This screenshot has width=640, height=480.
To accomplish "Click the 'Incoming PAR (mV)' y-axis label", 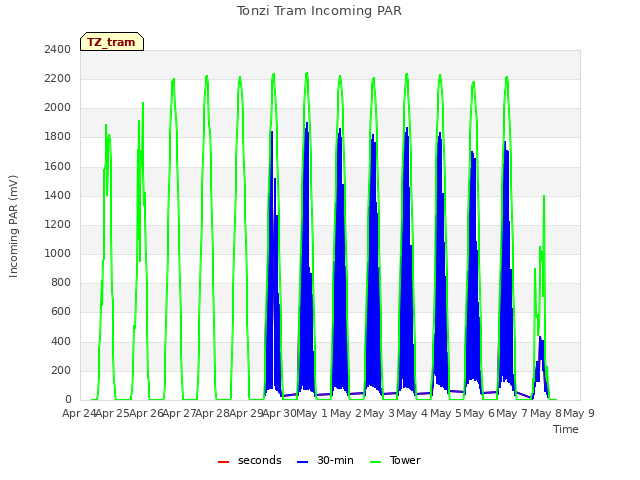I will (x=13, y=227).
